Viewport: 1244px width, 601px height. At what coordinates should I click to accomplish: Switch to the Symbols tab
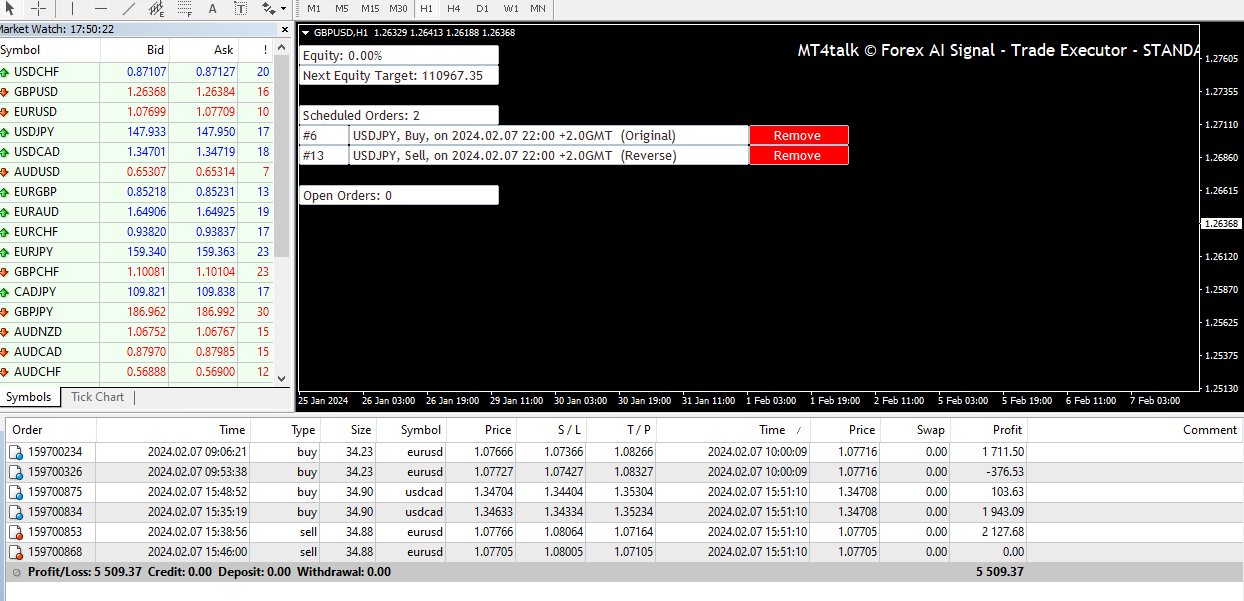coord(28,397)
